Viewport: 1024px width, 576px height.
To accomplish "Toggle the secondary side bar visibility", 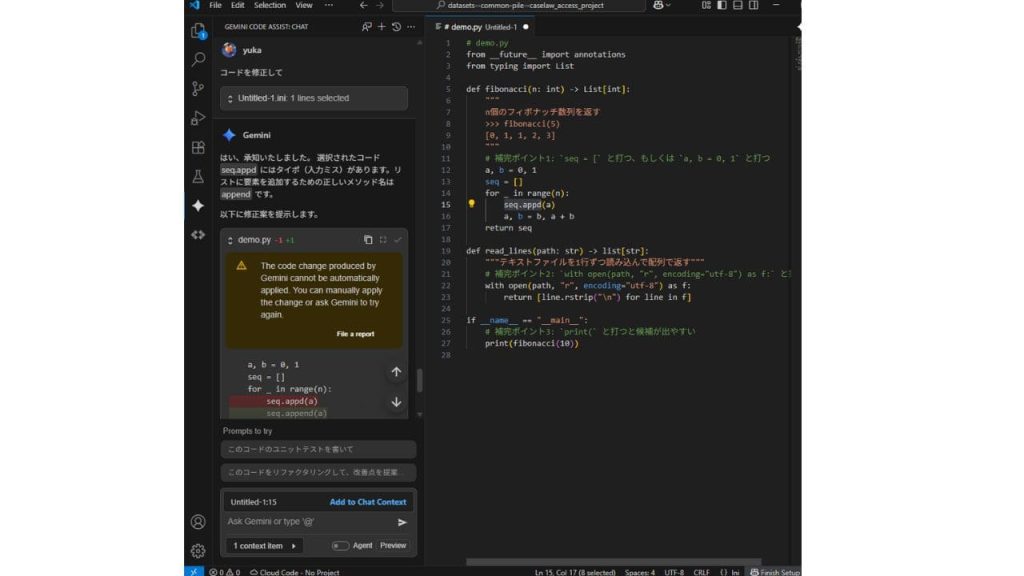I will [754, 5].
